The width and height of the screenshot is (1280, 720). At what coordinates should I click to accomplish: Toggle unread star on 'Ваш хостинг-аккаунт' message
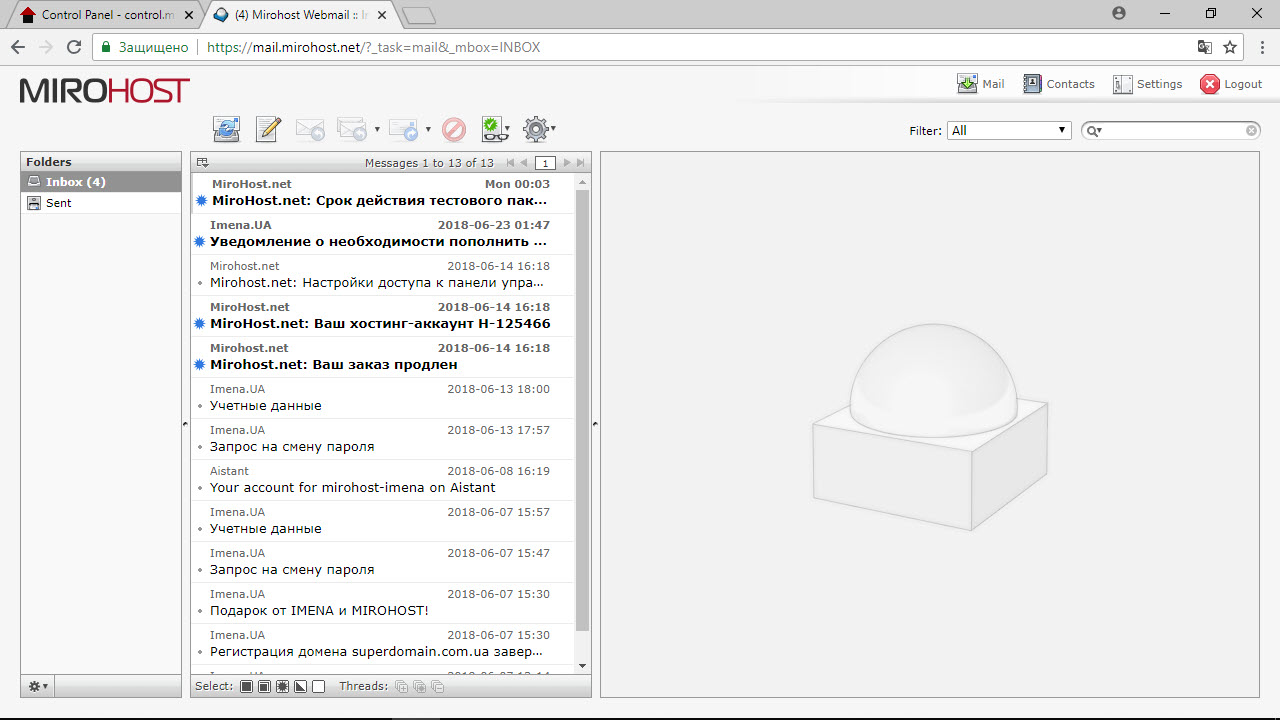[x=201, y=324]
